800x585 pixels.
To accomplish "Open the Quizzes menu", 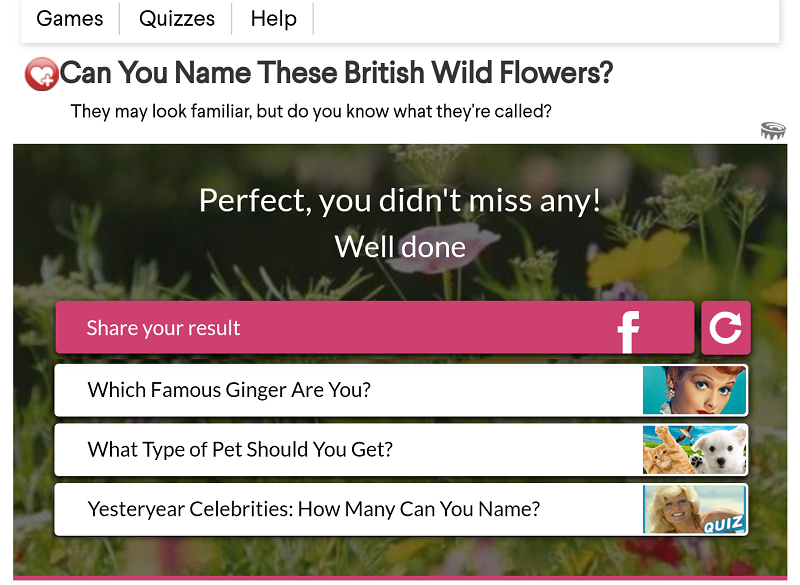I will coord(176,18).
